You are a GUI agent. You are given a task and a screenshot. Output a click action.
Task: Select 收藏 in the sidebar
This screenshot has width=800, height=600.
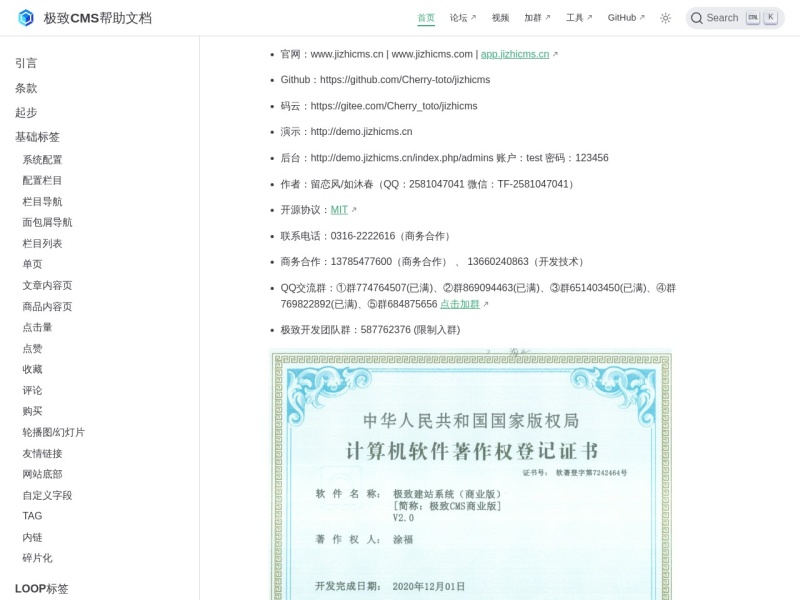32,369
